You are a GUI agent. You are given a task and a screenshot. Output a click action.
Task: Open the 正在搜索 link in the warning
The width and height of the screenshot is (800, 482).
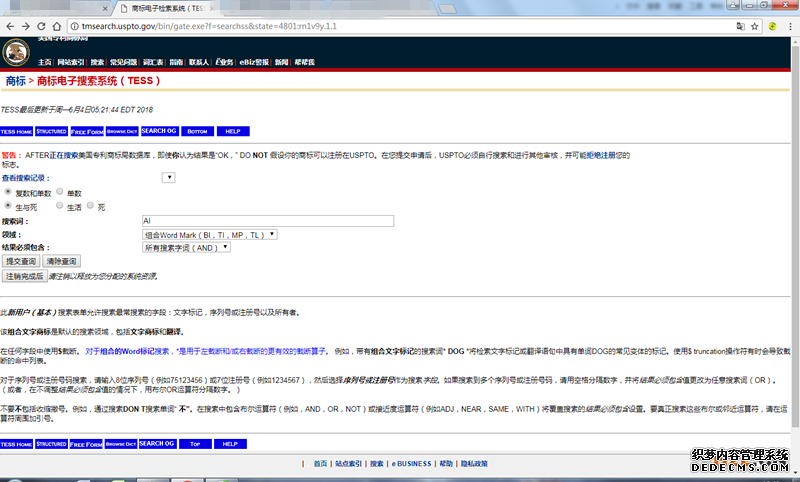point(64,155)
